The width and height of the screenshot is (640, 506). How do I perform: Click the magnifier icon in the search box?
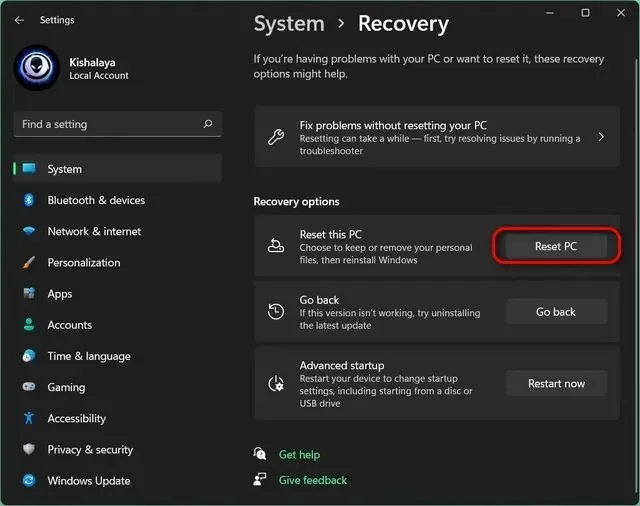208,124
